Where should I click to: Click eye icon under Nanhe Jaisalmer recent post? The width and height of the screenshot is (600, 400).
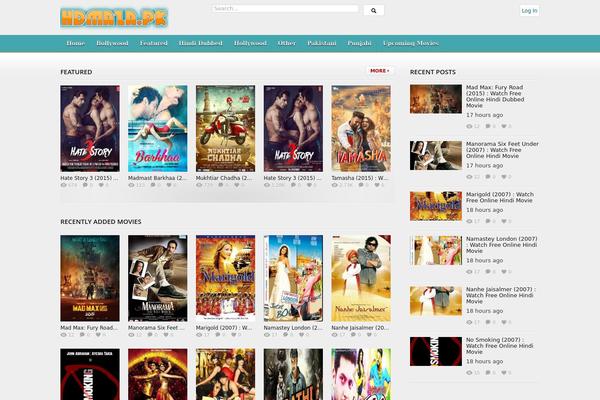click(x=470, y=322)
